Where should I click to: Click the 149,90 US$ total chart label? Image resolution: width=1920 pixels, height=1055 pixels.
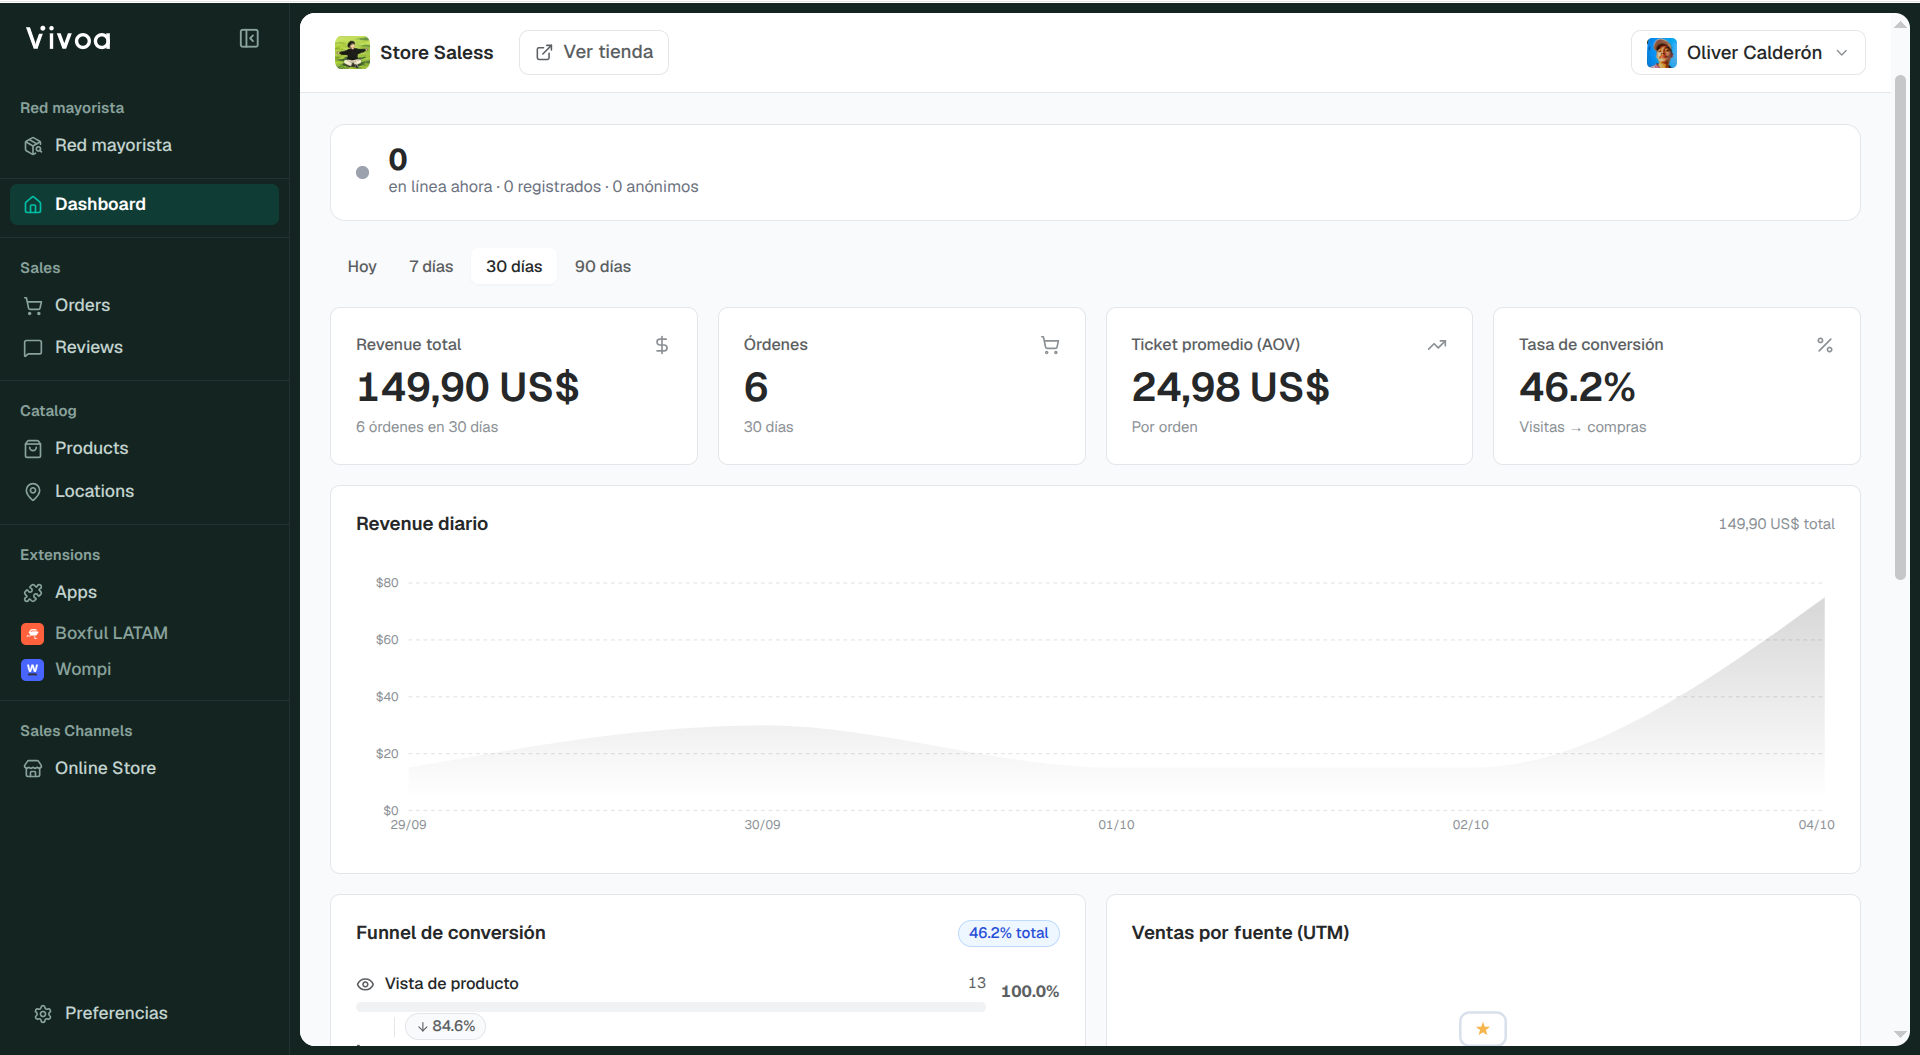coord(1776,524)
